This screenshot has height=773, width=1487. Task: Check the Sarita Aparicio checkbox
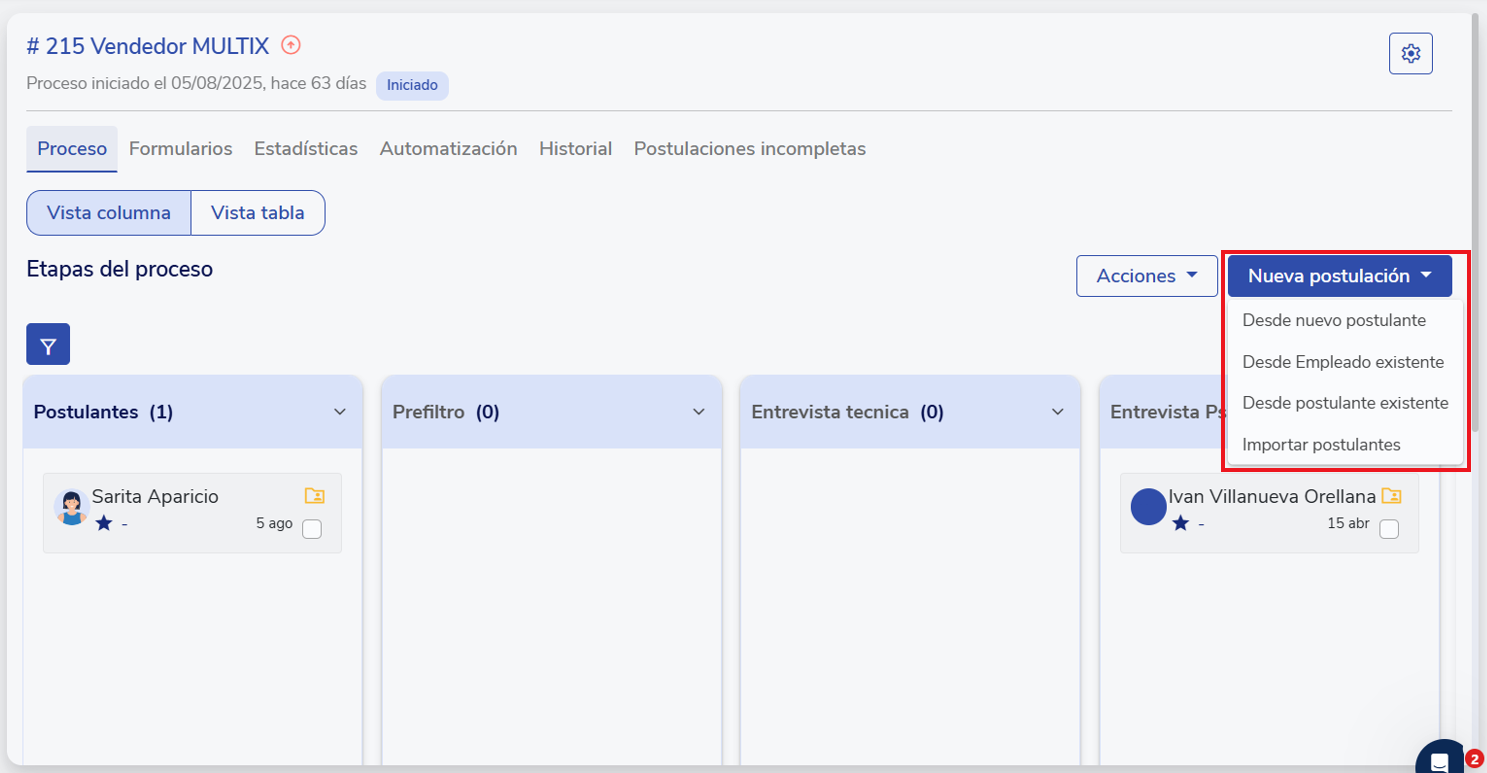point(312,529)
